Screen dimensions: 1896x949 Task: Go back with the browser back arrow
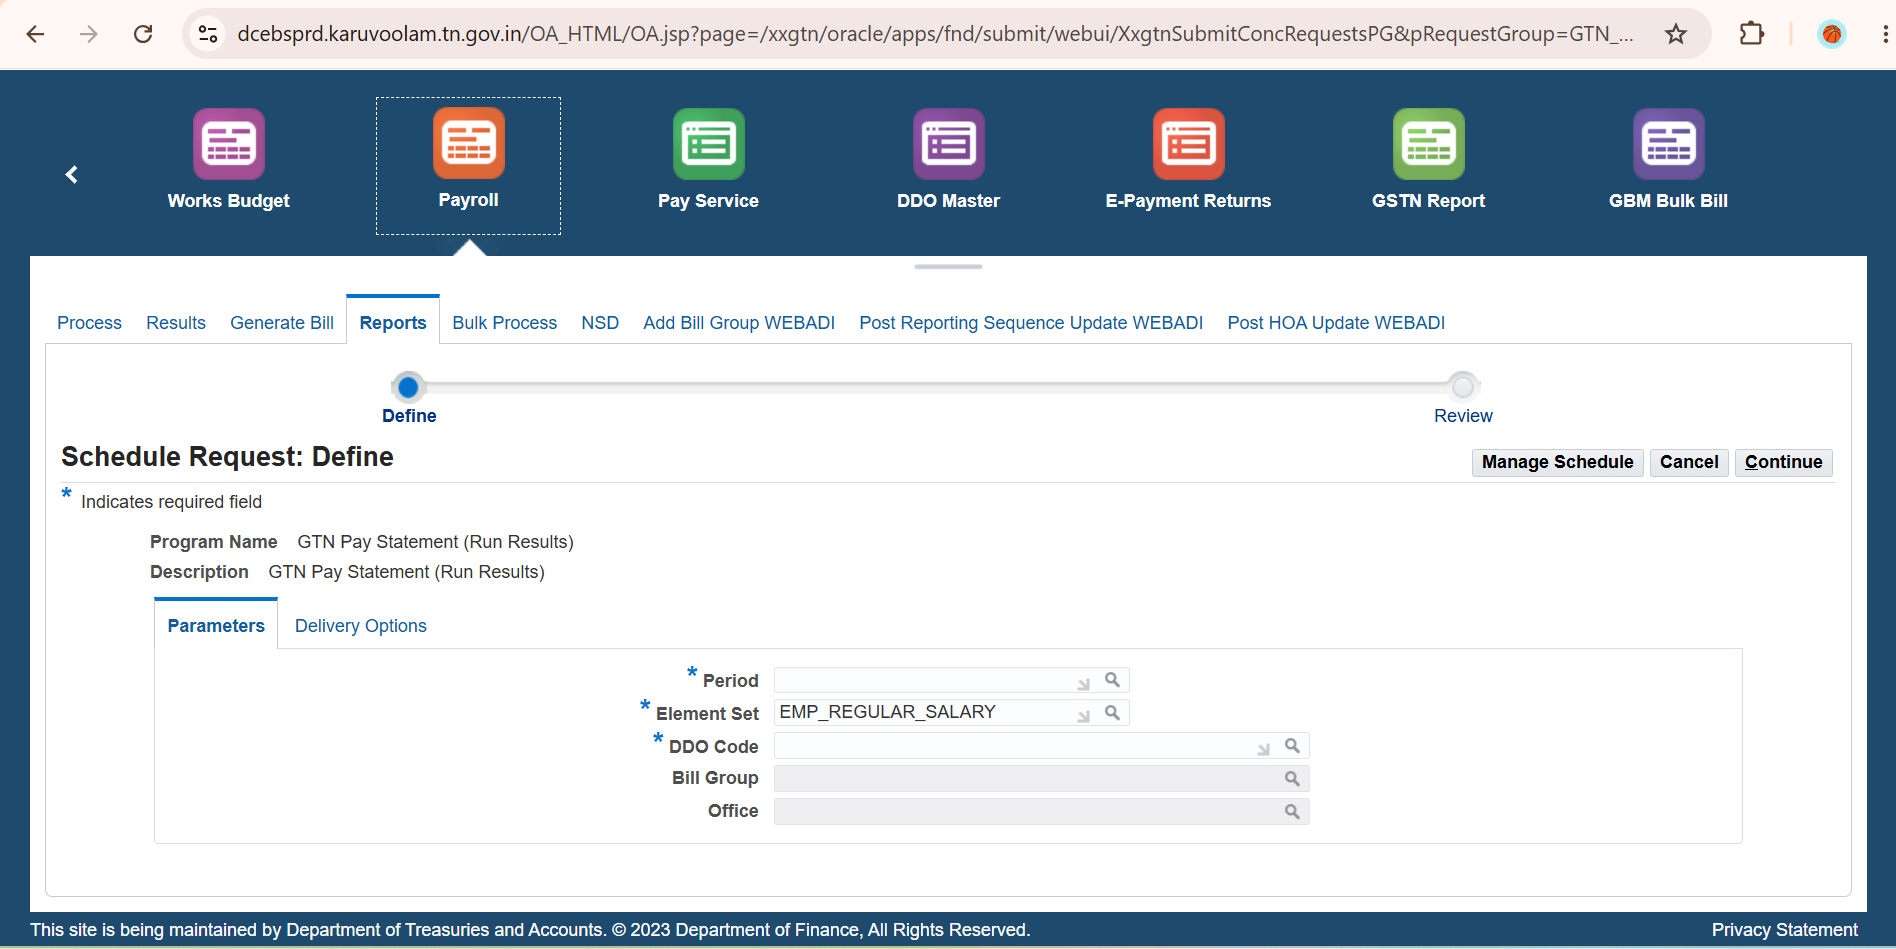(35, 34)
